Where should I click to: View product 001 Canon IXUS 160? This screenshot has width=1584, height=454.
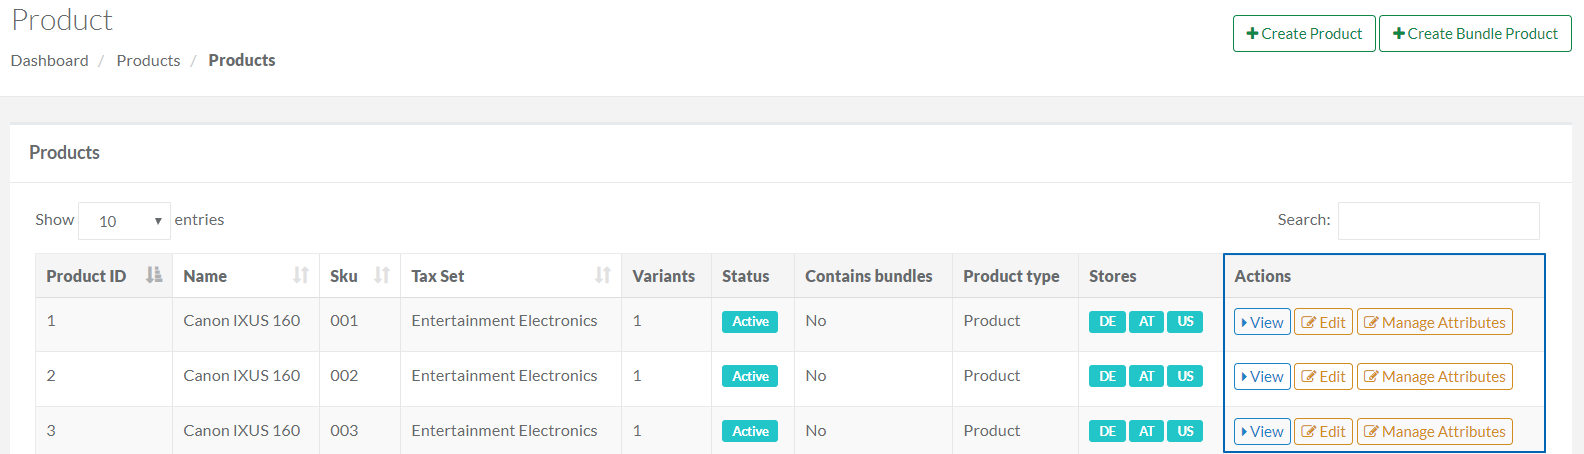pyautogui.click(x=1262, y=322)
